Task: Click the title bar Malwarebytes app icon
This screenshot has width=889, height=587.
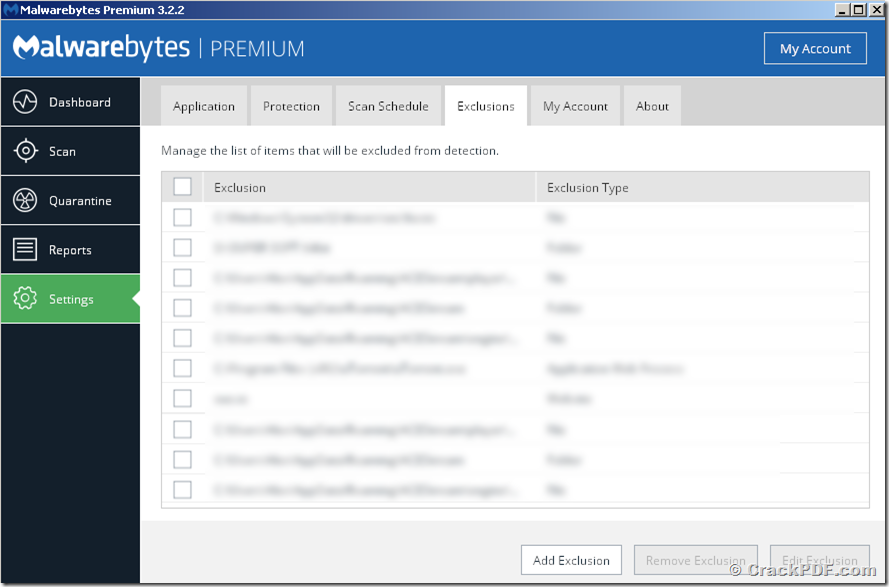Action: pyautogui.click(x=10, y=10)
